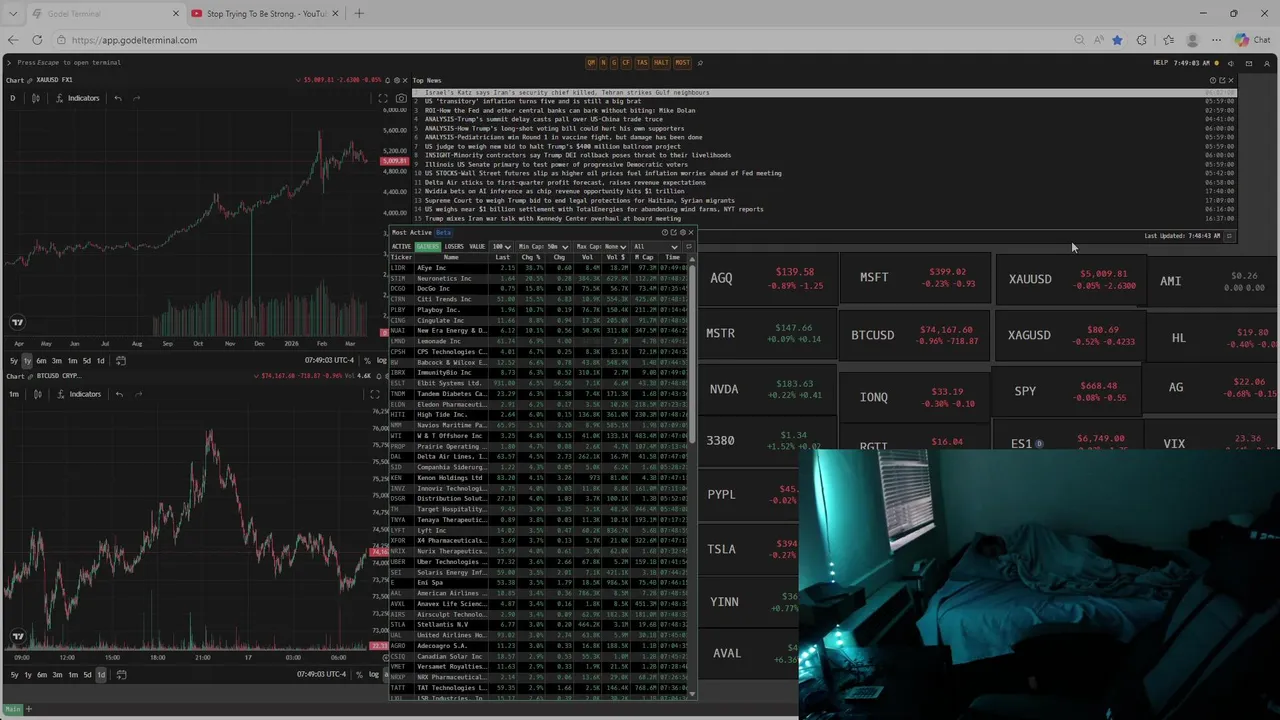Refresh the Most Active list

point(689,246)
